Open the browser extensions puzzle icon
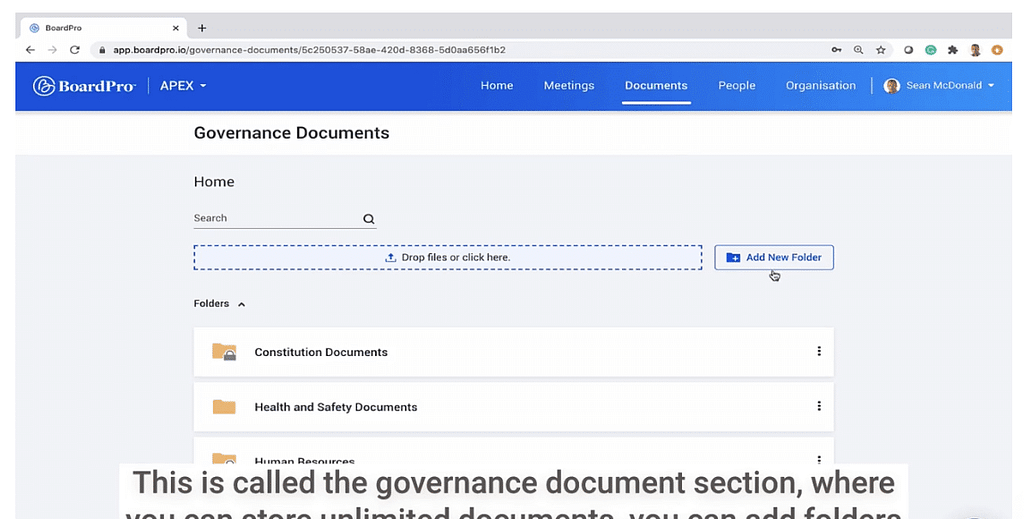The image size is (1024, 519). coord(953,50)
